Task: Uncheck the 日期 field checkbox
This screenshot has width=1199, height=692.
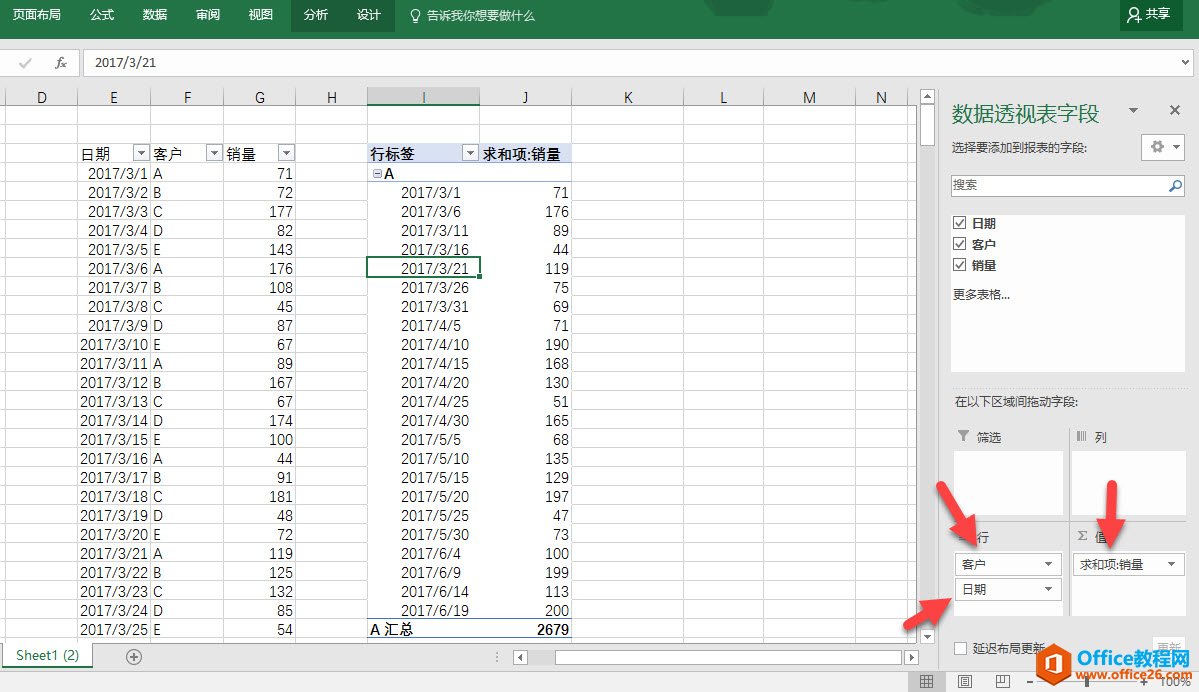Action: (x=960, y=223)
